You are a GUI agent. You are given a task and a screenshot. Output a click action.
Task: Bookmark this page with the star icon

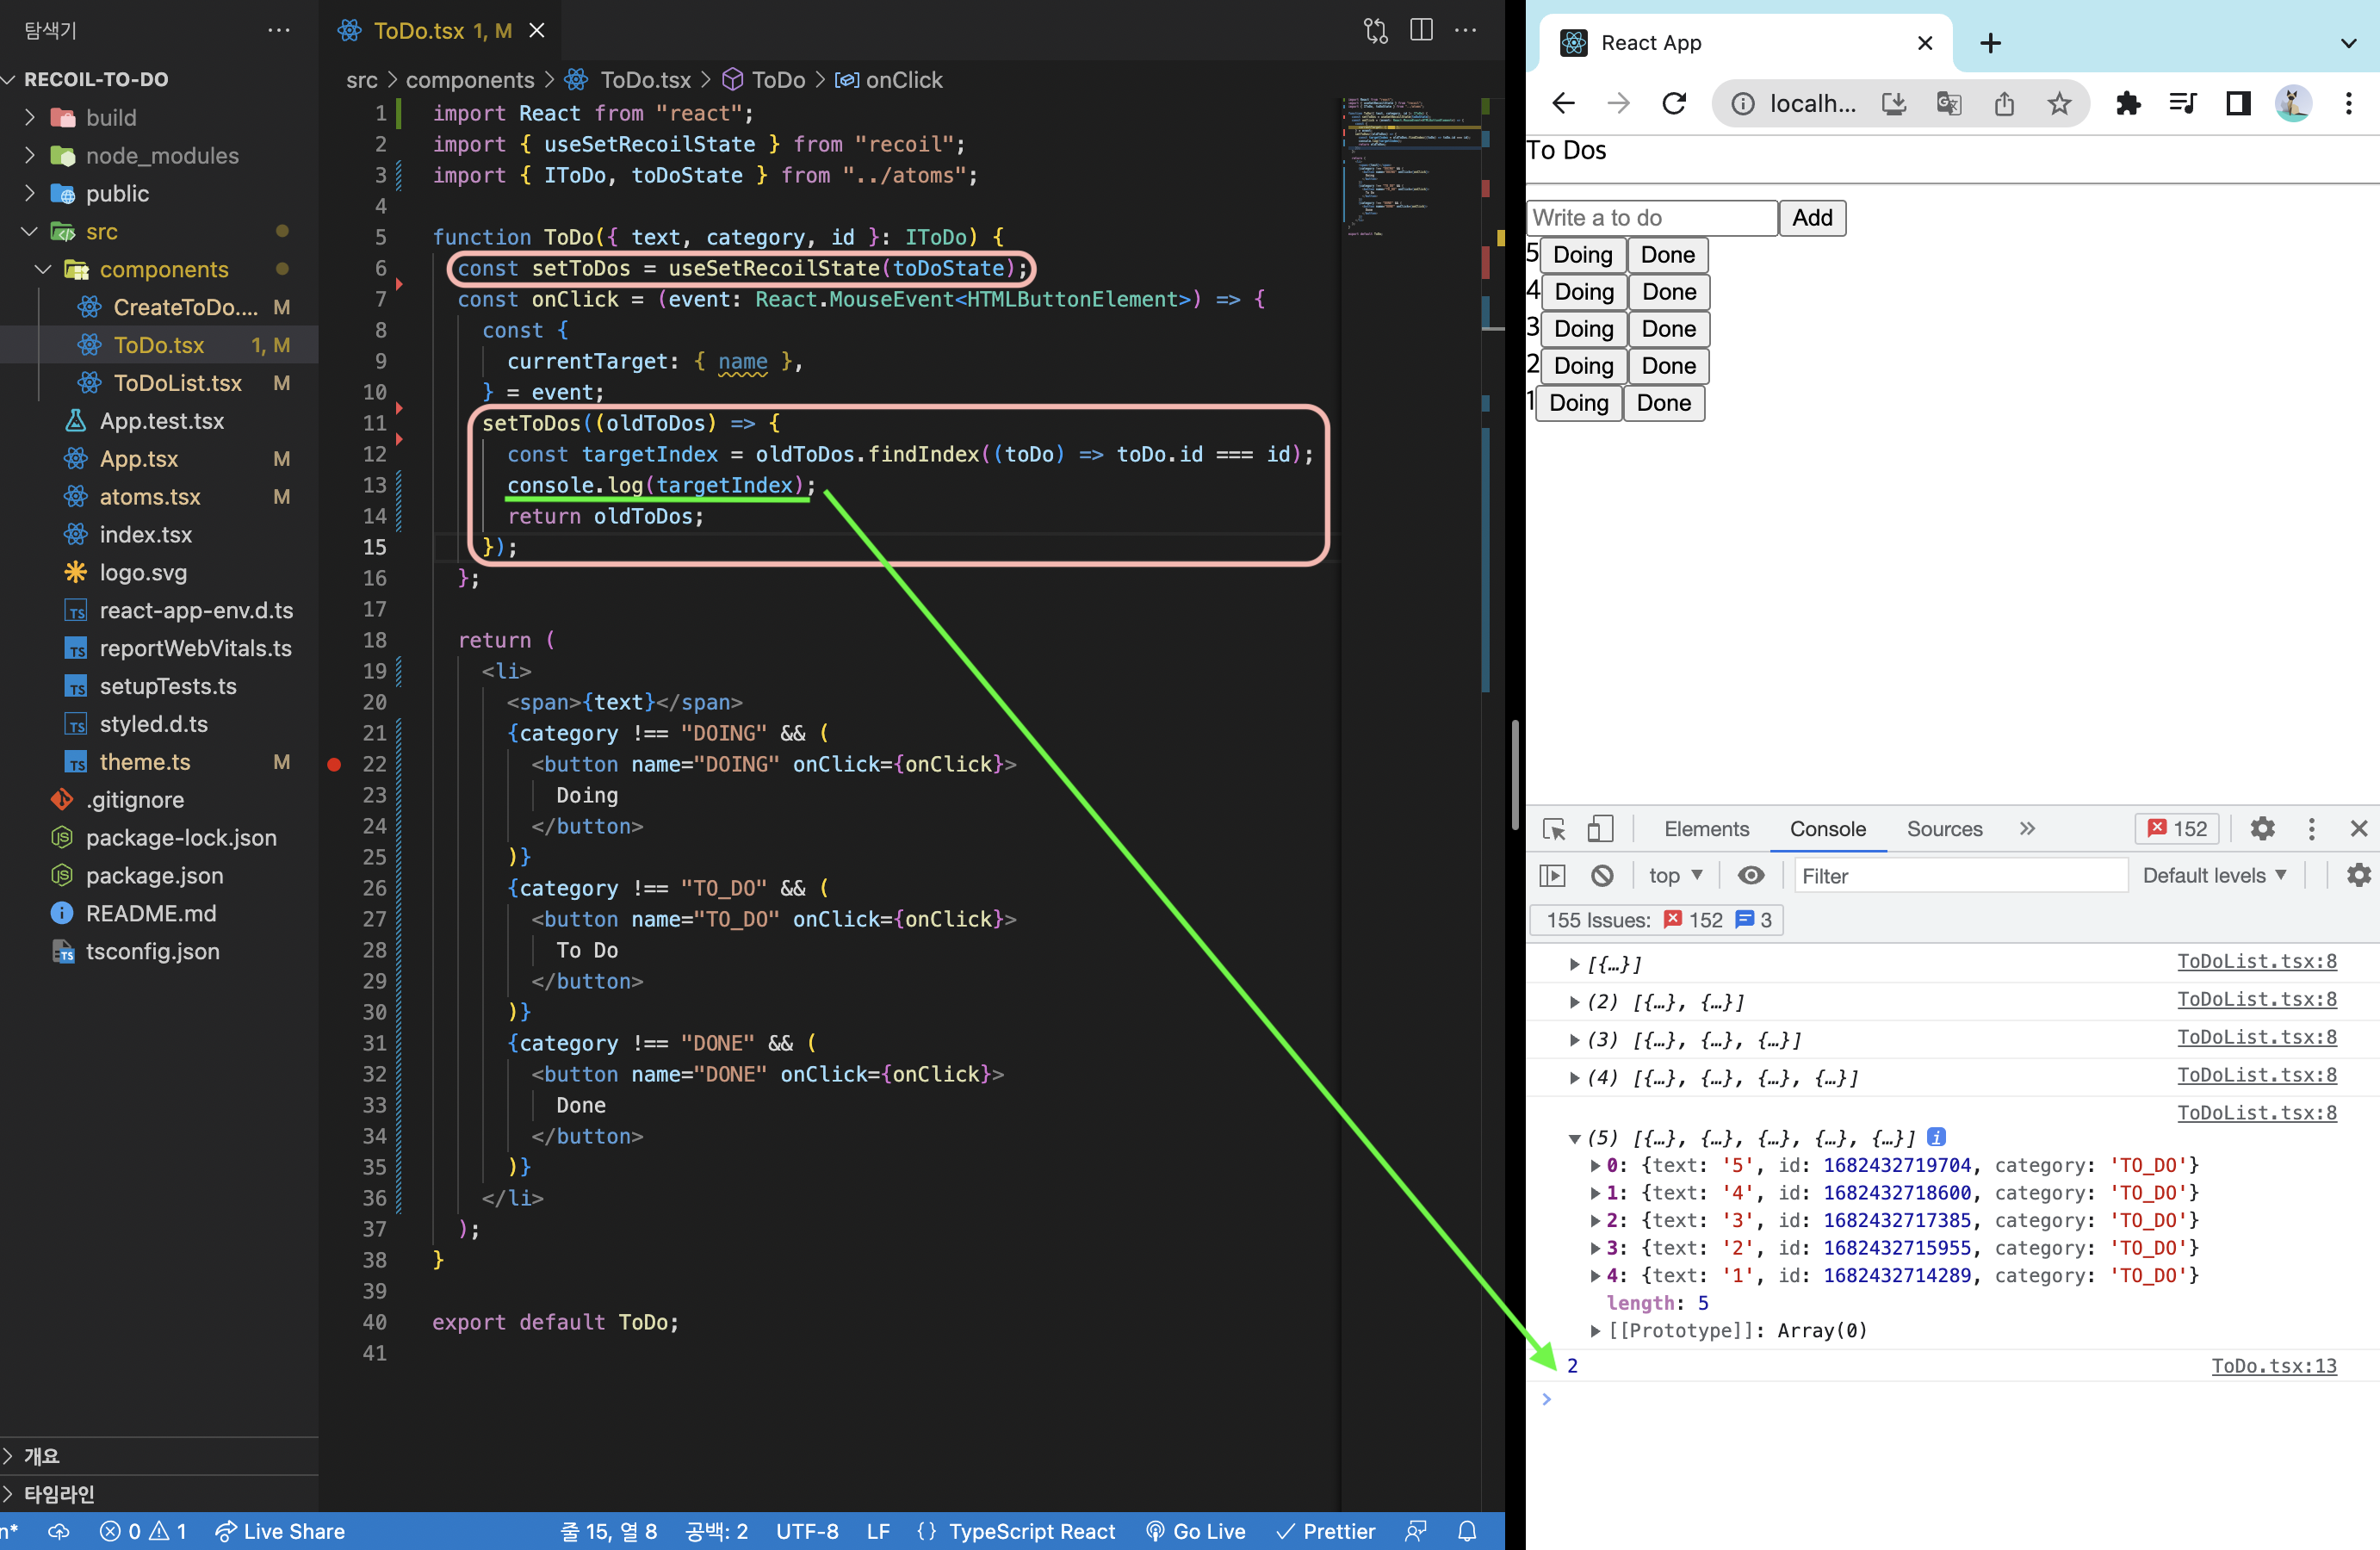2058,103
